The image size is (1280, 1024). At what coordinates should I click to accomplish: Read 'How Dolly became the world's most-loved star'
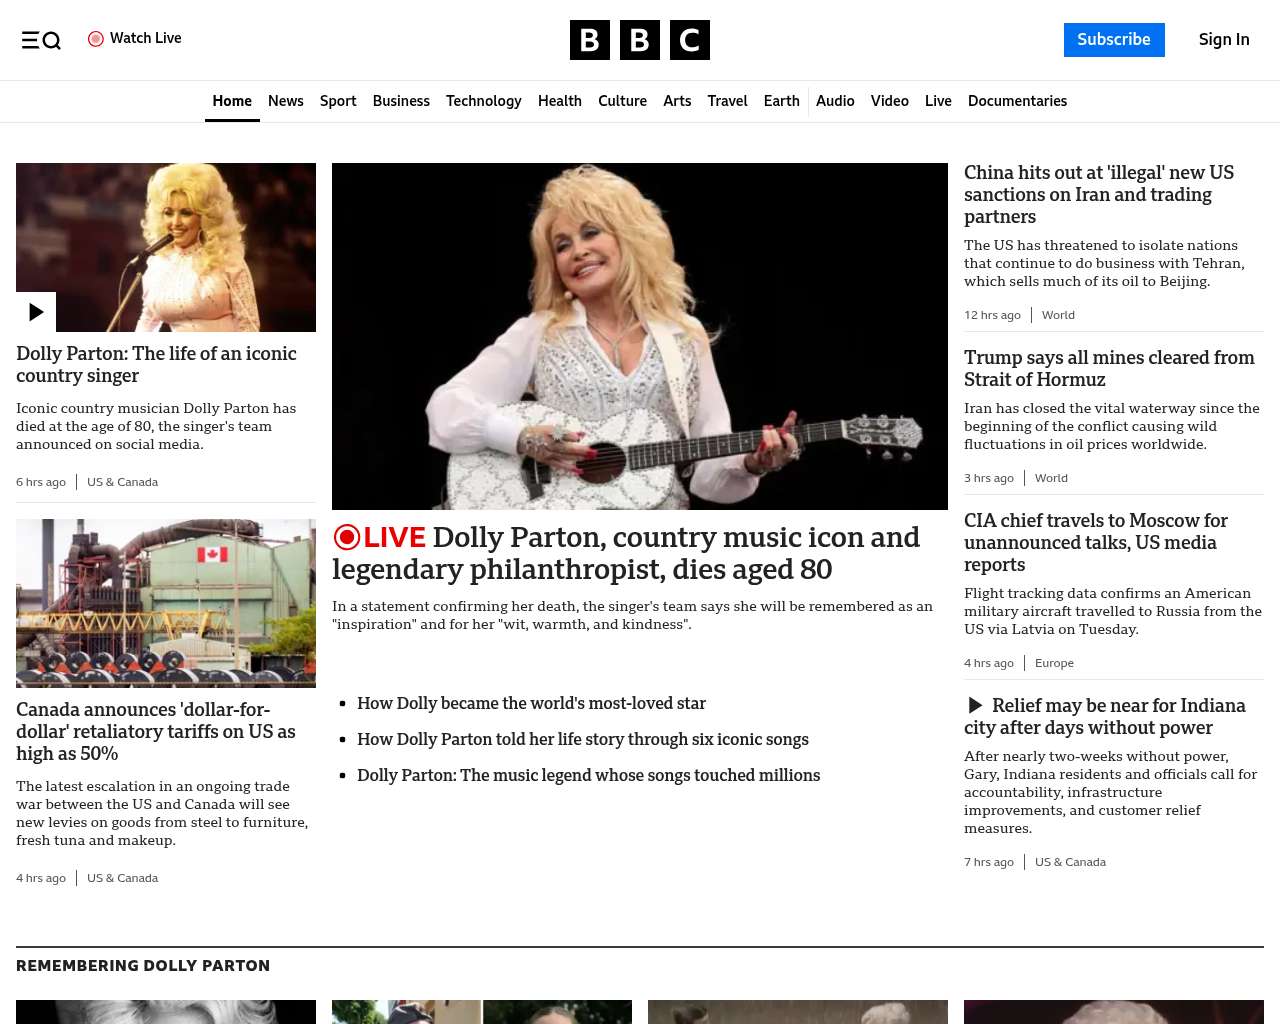[x=531, y=703]
